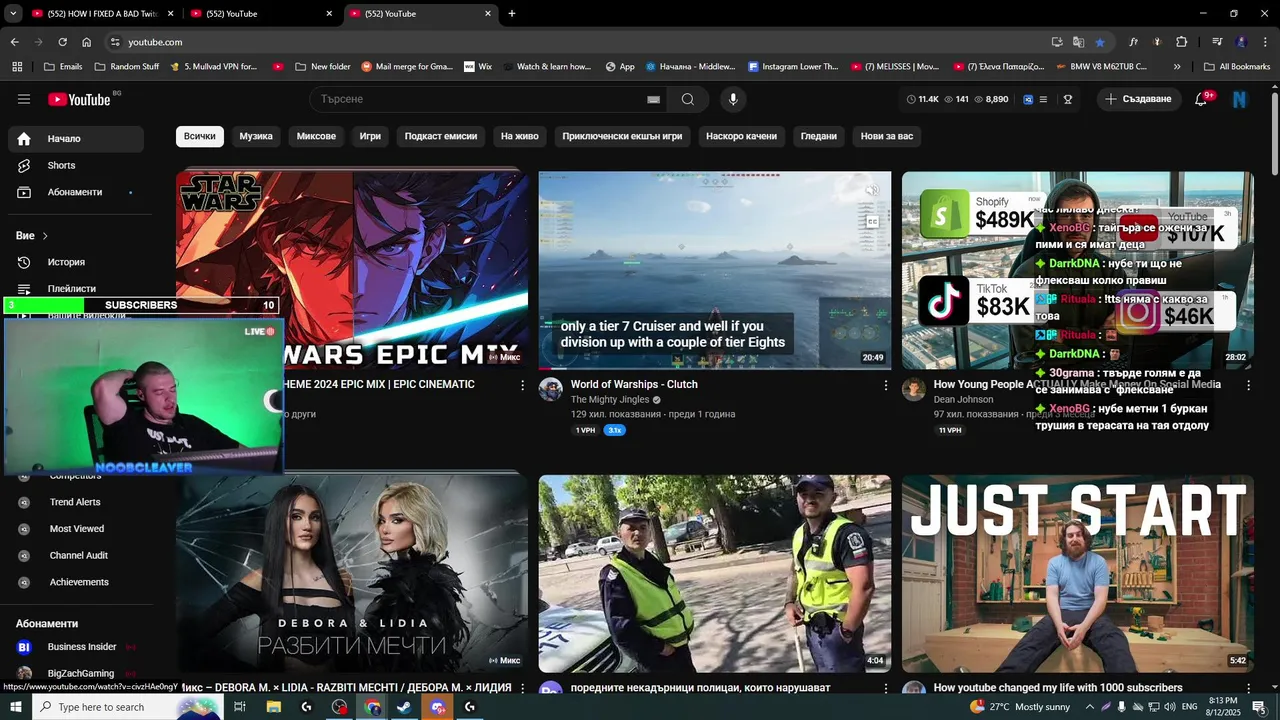Open Channel Audit in sidebar
1280x720 pixels.
click(x=76, y=555)
